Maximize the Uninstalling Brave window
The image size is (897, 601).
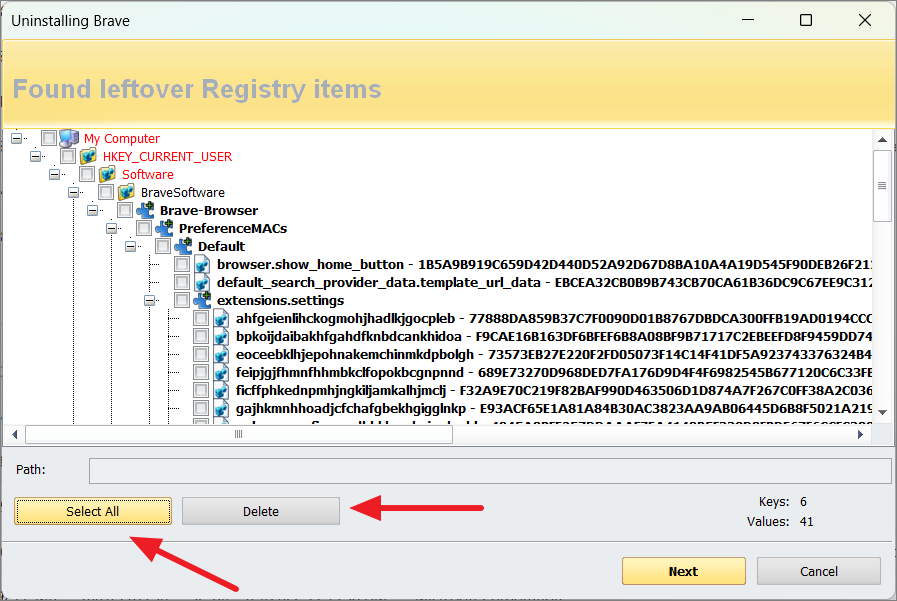[x=805, y=21]
